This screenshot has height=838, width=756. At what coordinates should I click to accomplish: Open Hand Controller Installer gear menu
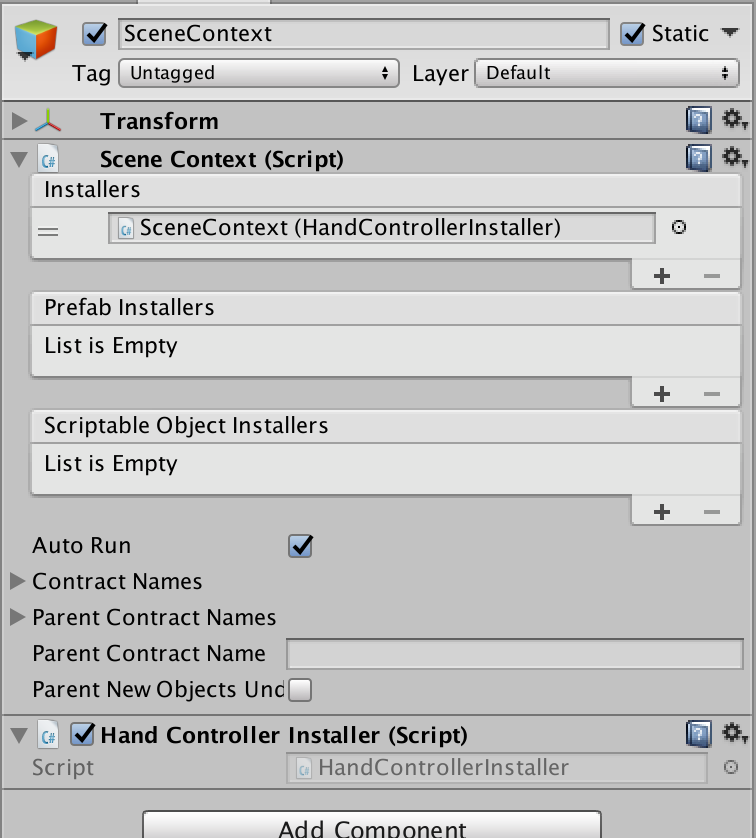pyautogui.click(x=734, y=733)
